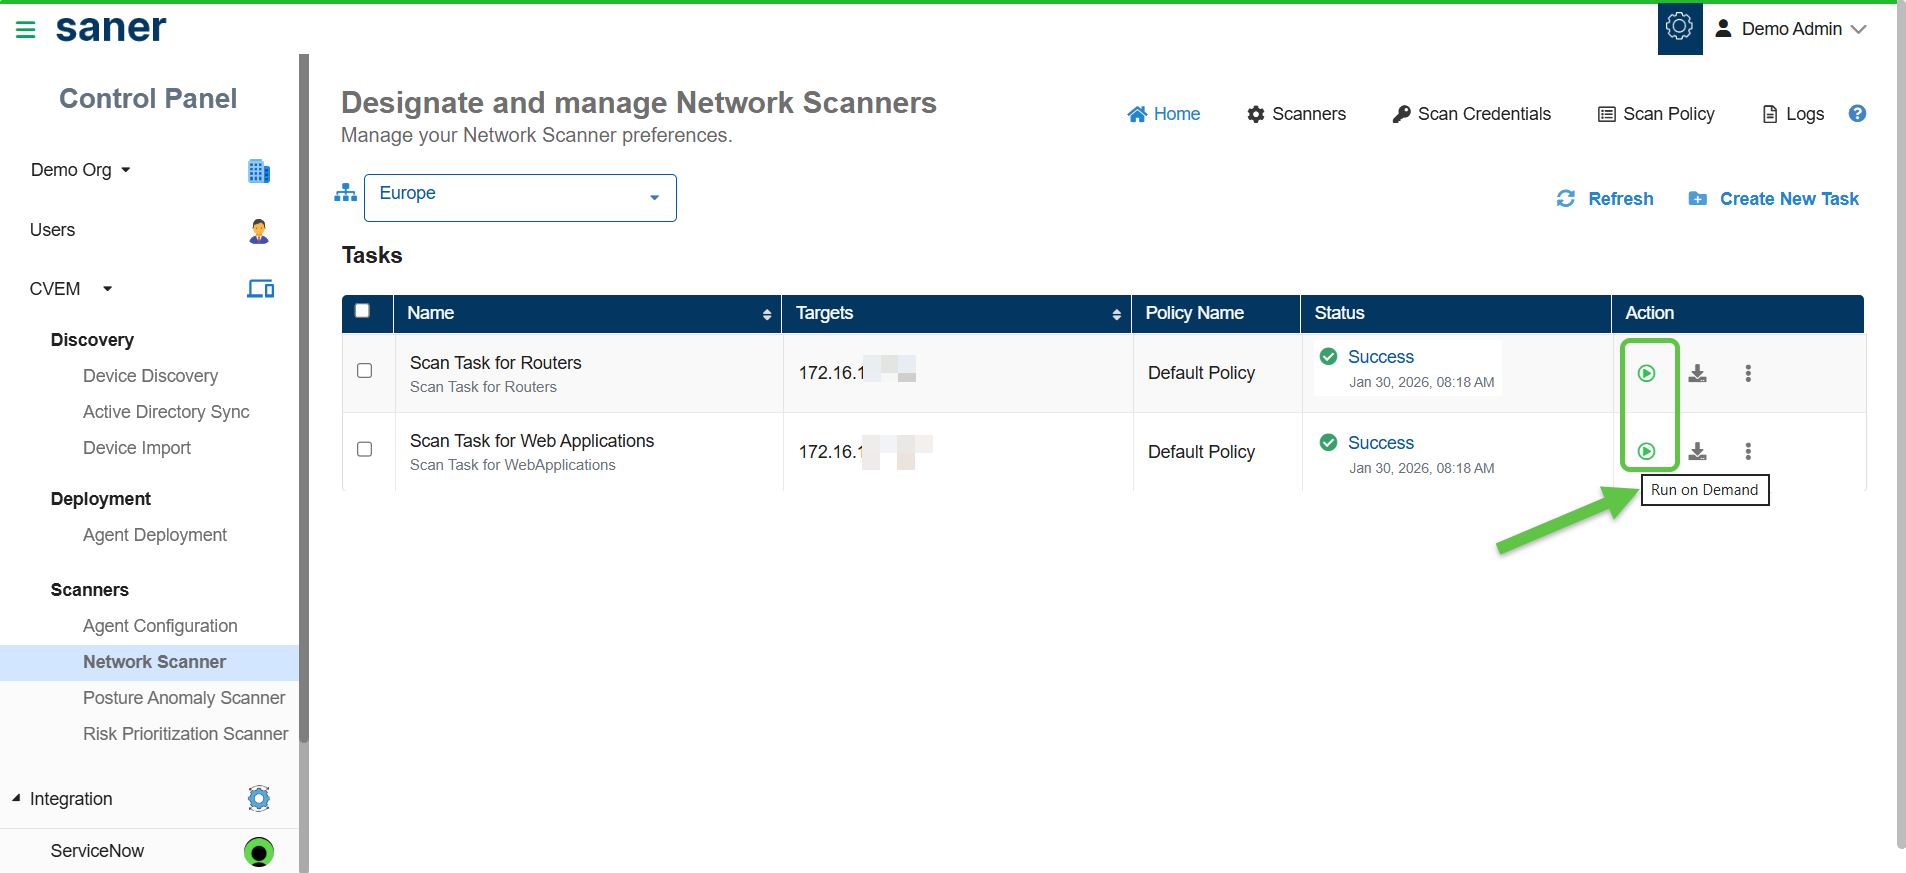Click the organization building icon beside Demo Org

(x=259, y=171)
